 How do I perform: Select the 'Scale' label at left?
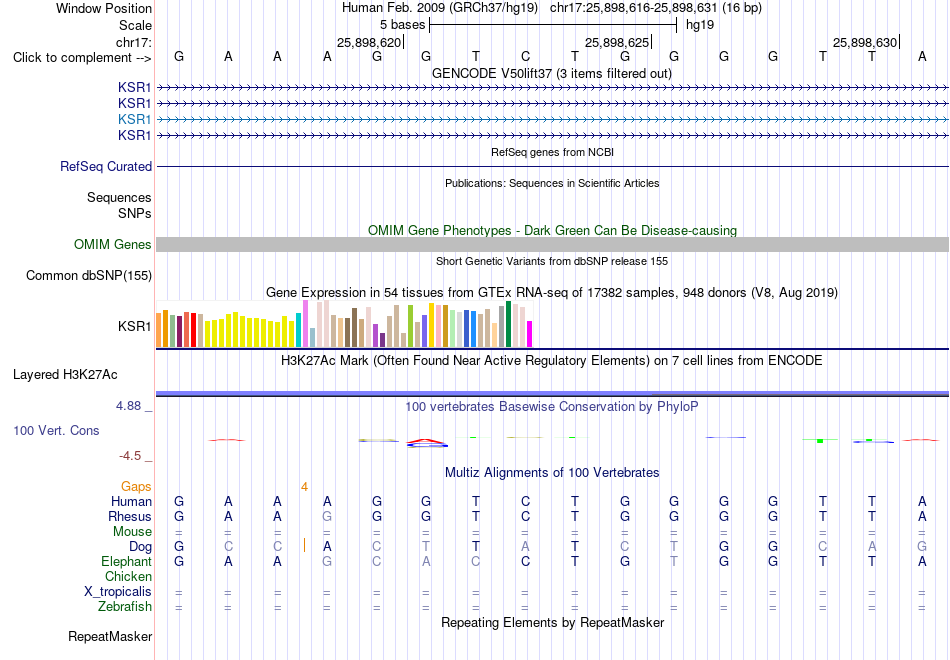click(135, 25)
